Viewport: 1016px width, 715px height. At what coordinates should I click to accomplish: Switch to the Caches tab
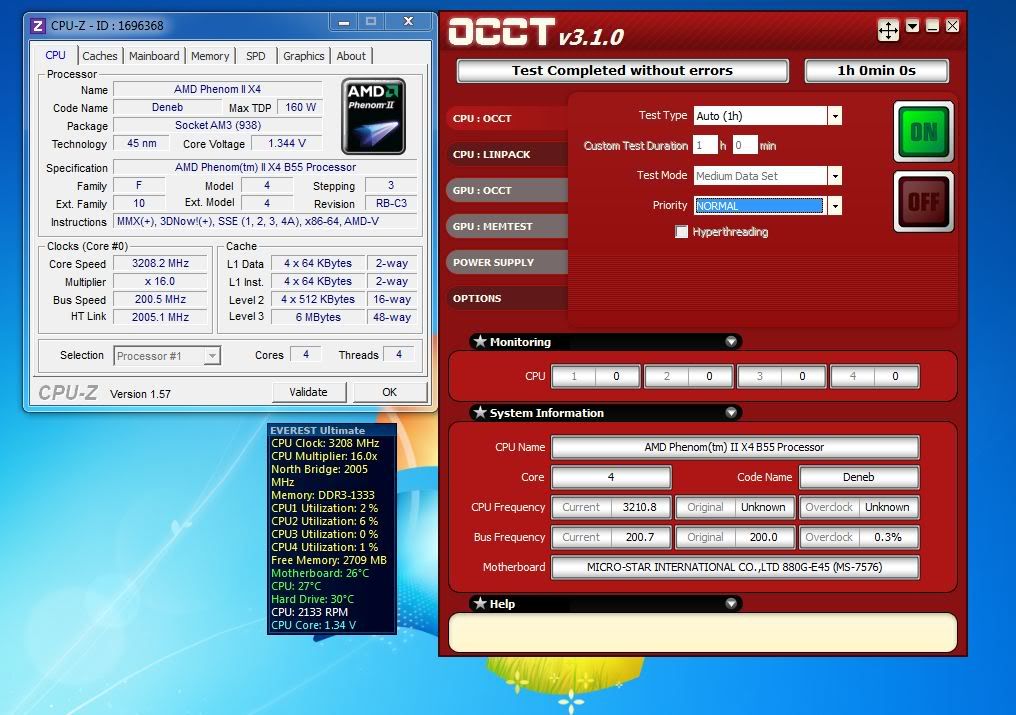[x=100, y=56]
